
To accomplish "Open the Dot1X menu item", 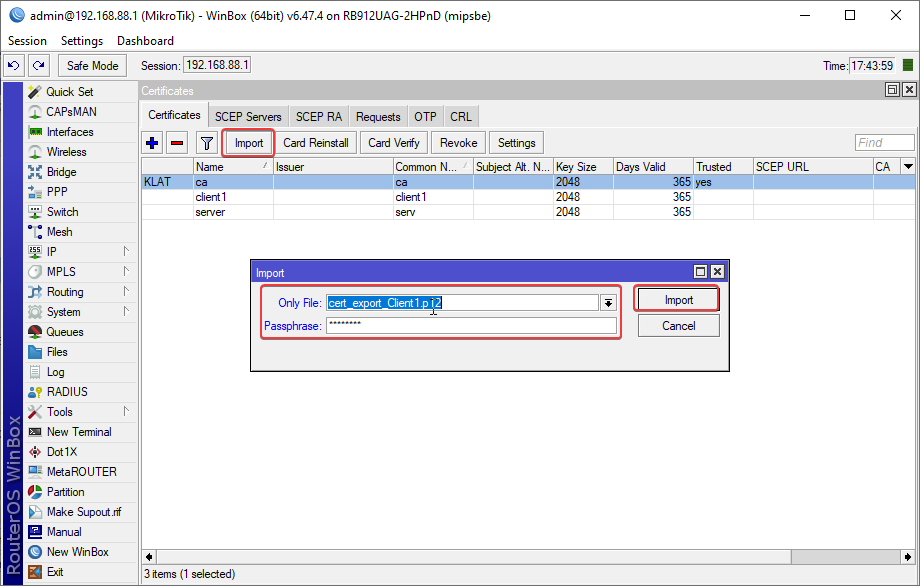I will 80,452.
